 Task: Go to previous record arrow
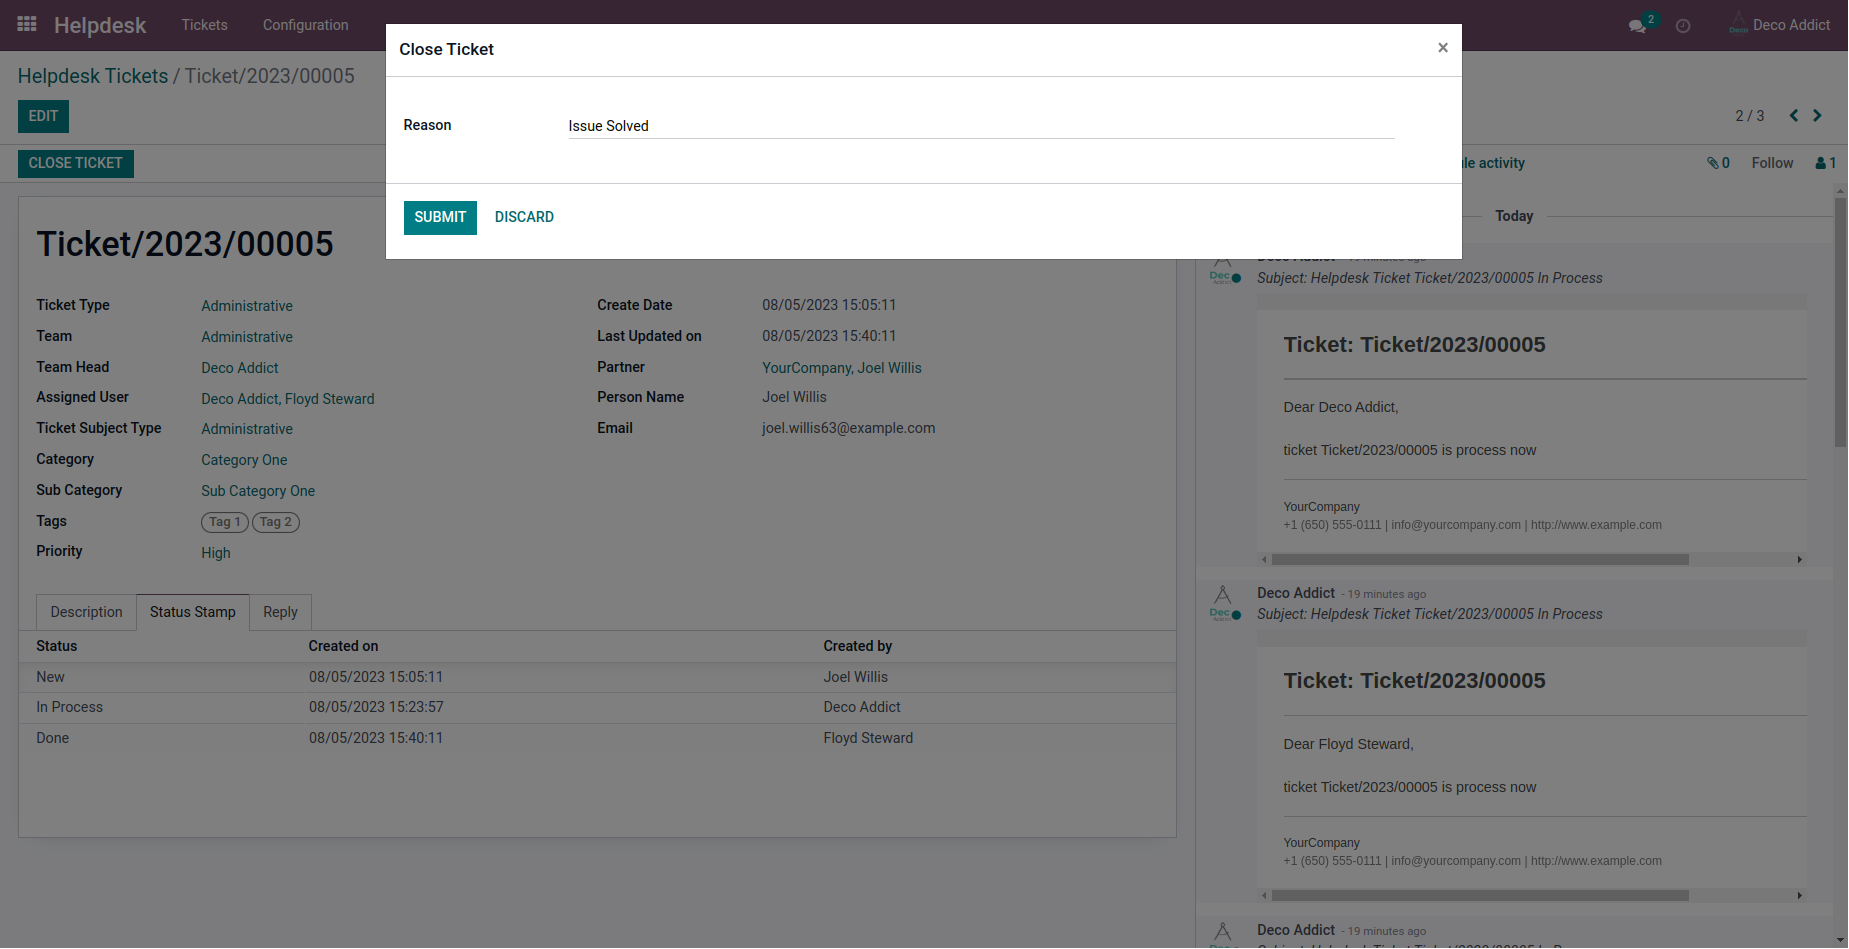coord(1794,116)
